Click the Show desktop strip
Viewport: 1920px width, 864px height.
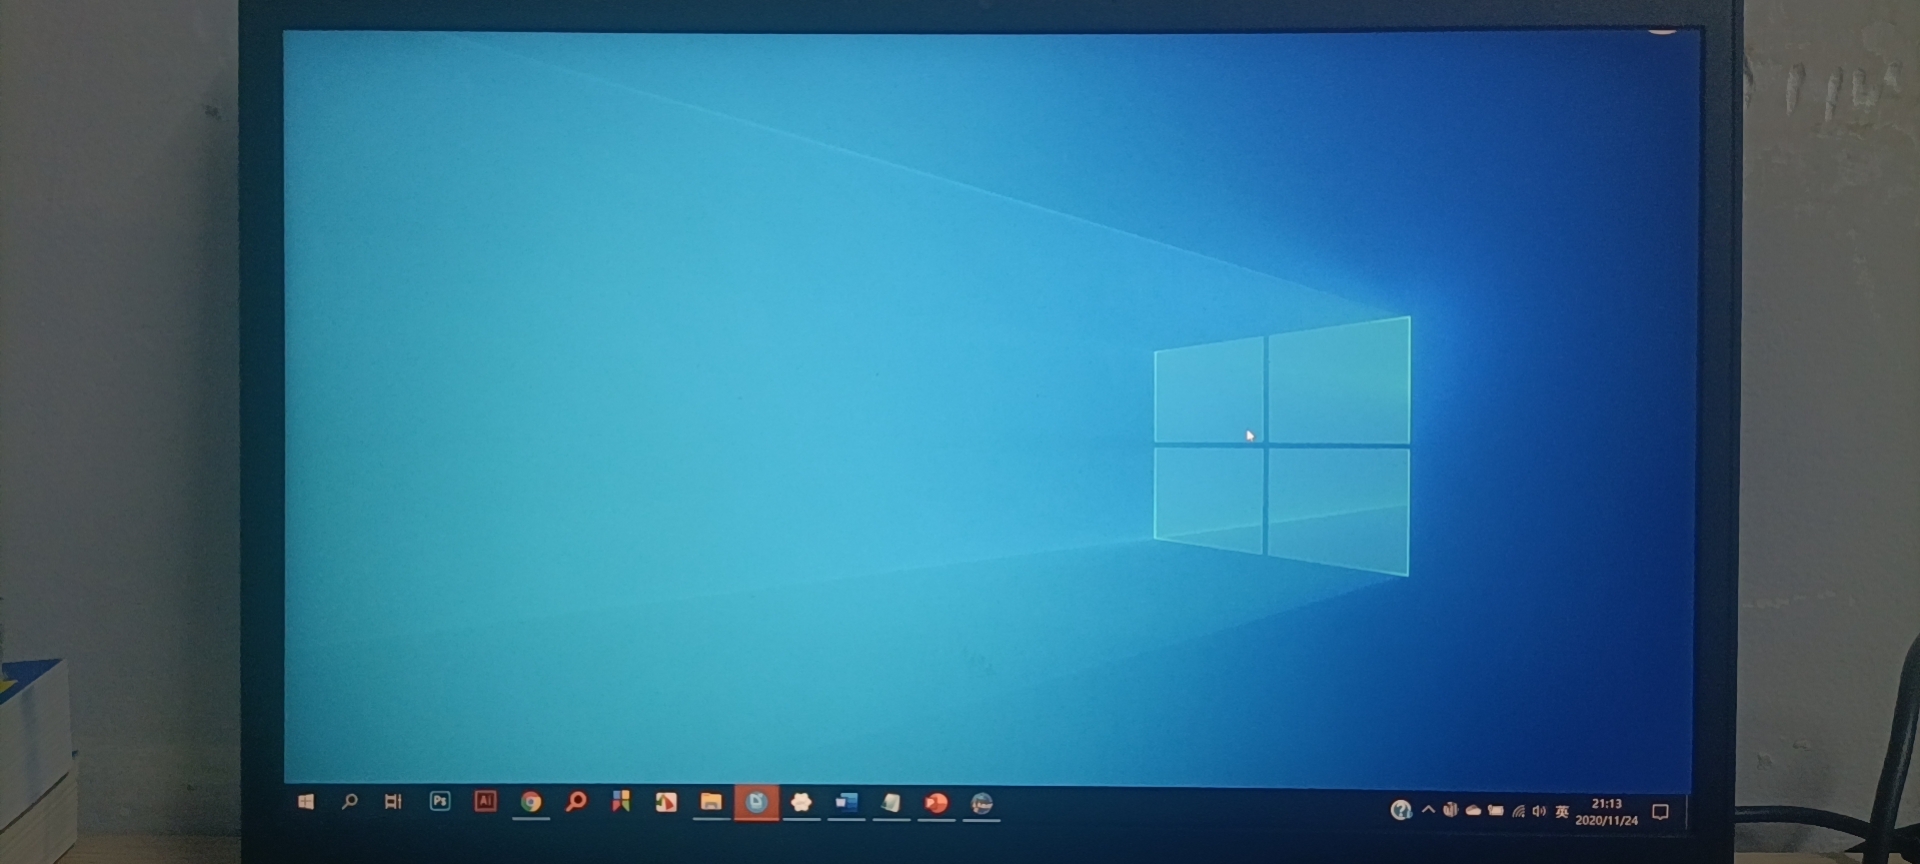pos(1687,812)
